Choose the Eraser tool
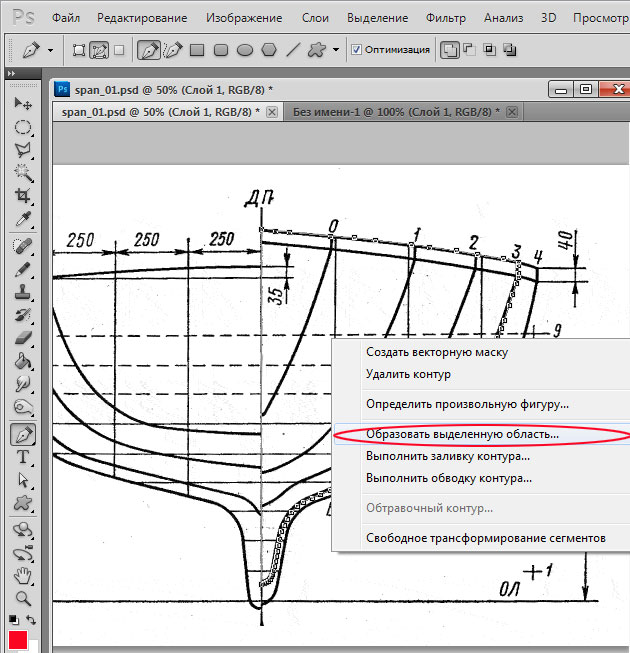630x653 pixels. (22, 339)
